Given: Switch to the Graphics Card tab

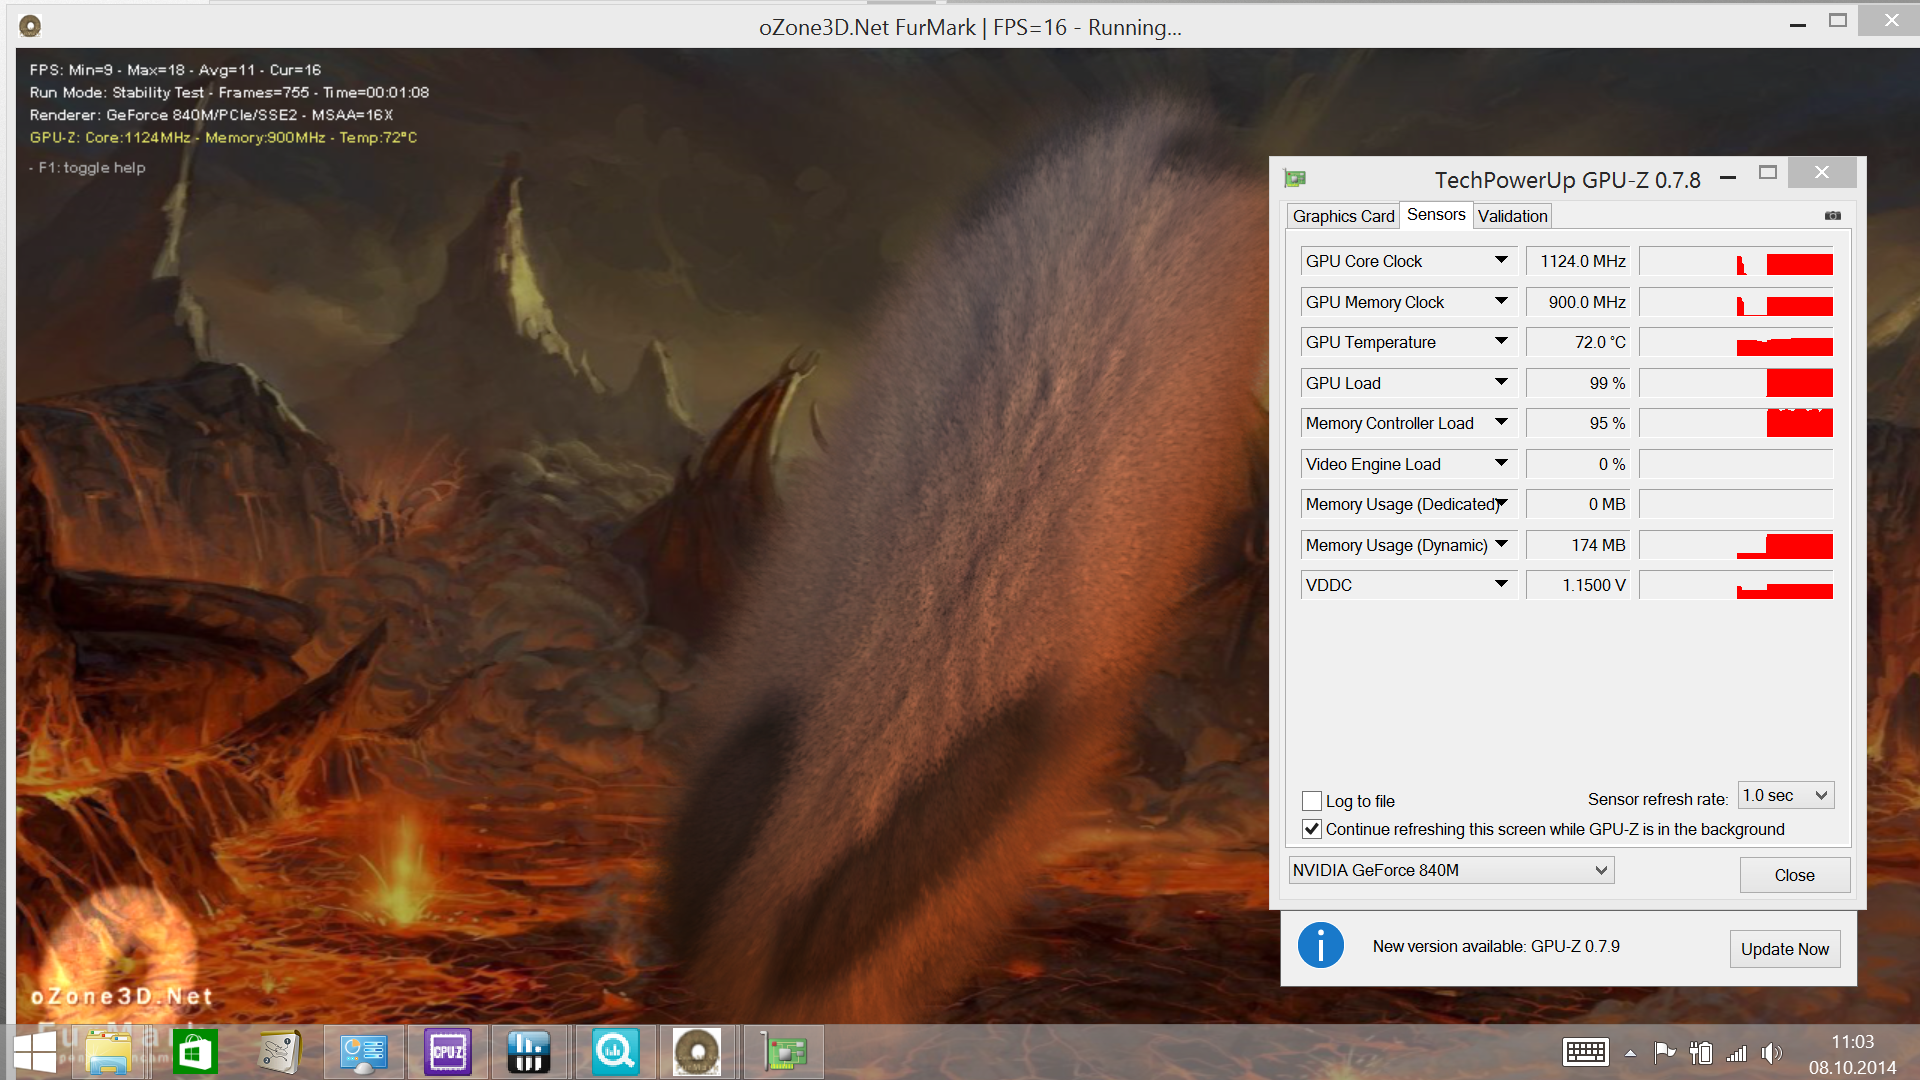Looking at the screenshot, I should click(x=1343, y=216).
